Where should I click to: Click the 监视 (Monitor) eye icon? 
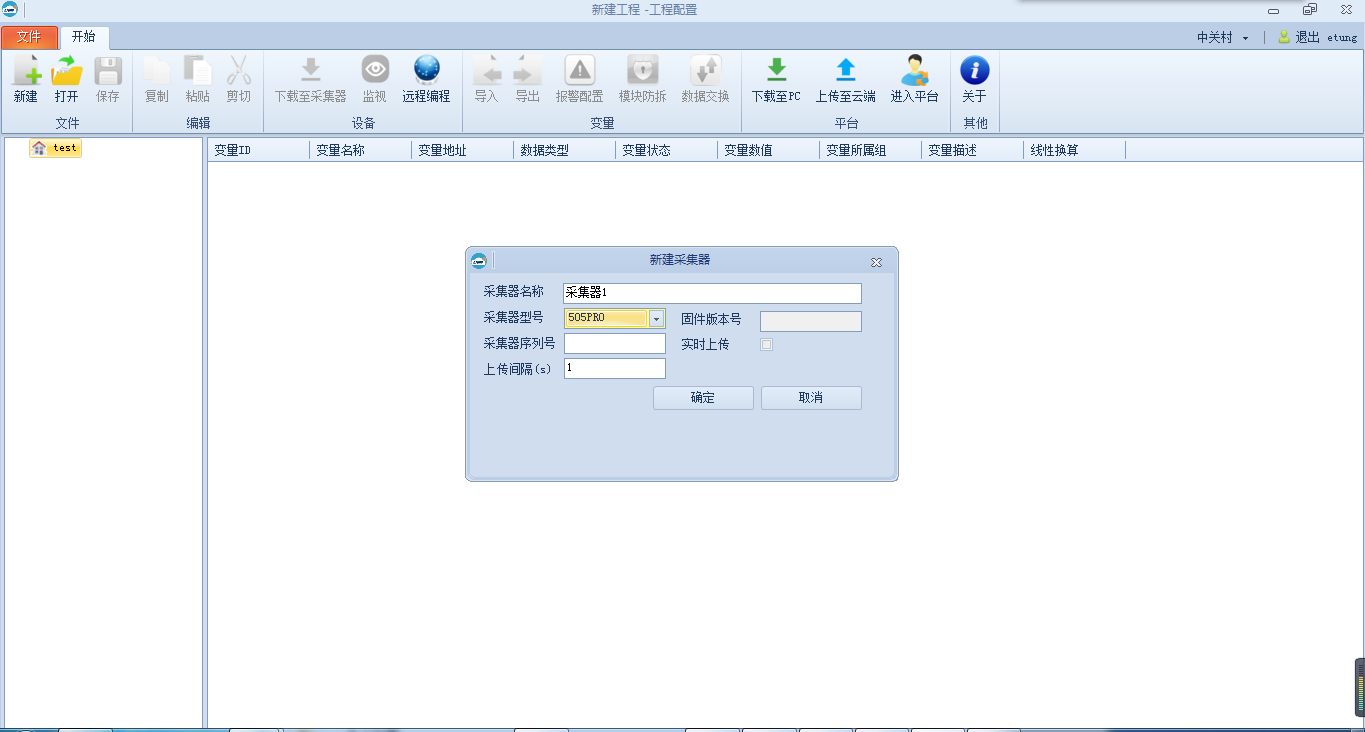tap(375, 70)
